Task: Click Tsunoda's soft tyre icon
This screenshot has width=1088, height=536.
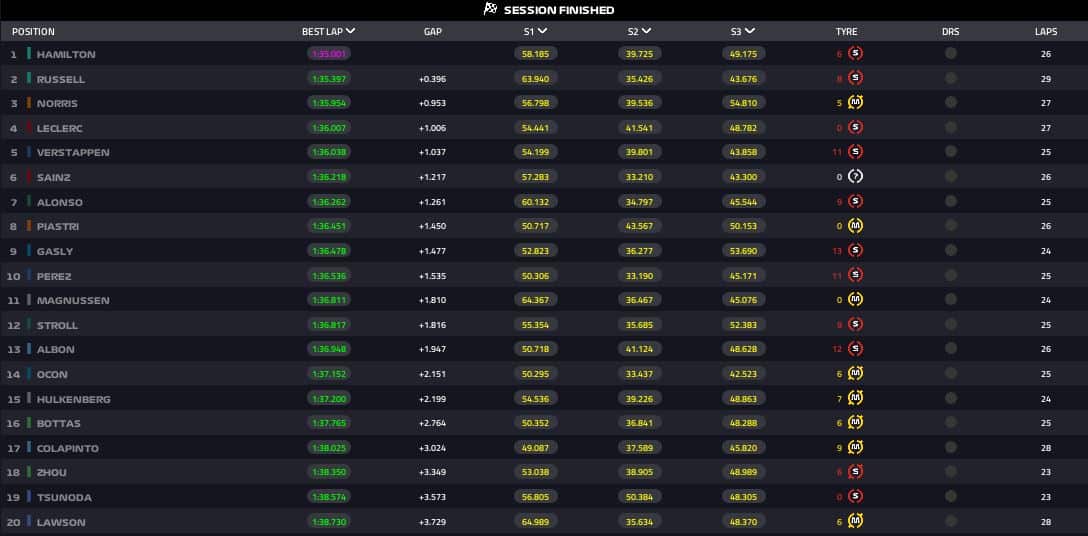Action: point(856,497)
